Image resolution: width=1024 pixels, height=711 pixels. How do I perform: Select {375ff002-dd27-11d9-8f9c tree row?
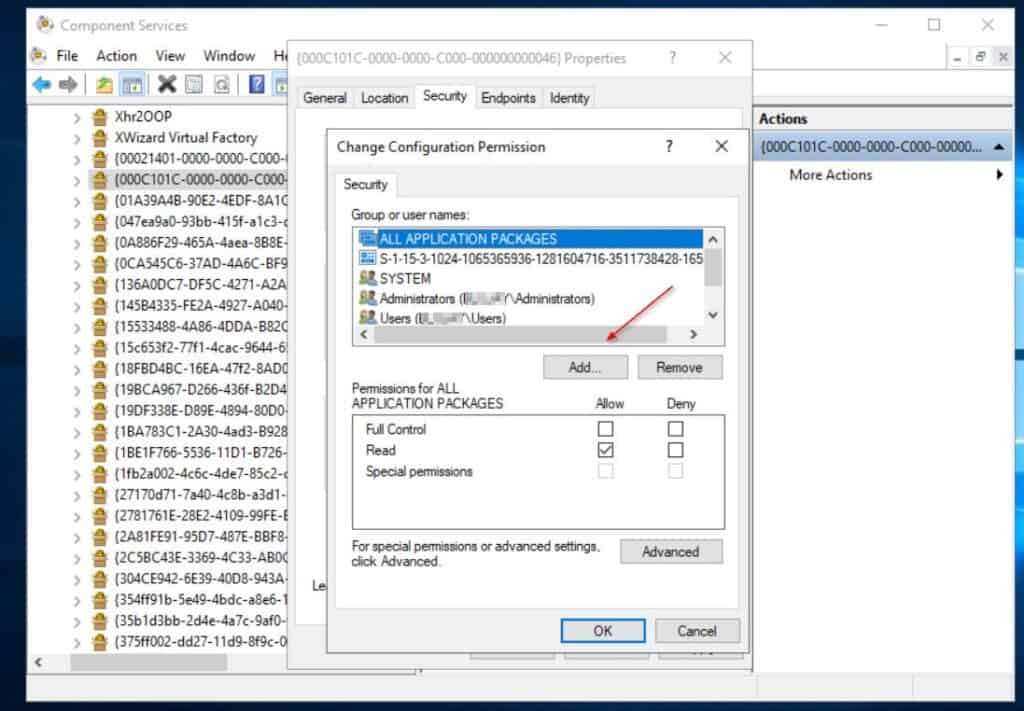click(189, 642)
